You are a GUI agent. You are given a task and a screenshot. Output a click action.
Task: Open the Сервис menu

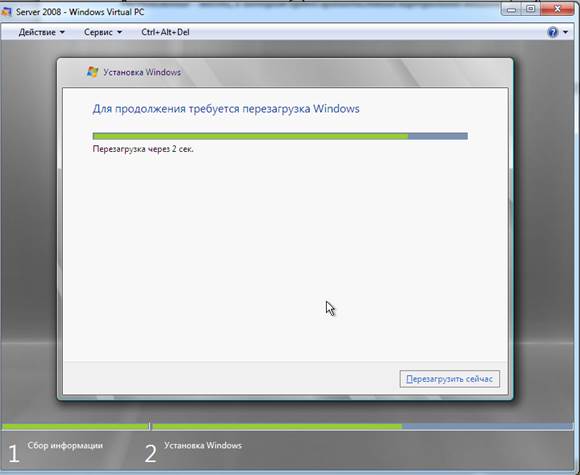(x=102, y=32)
